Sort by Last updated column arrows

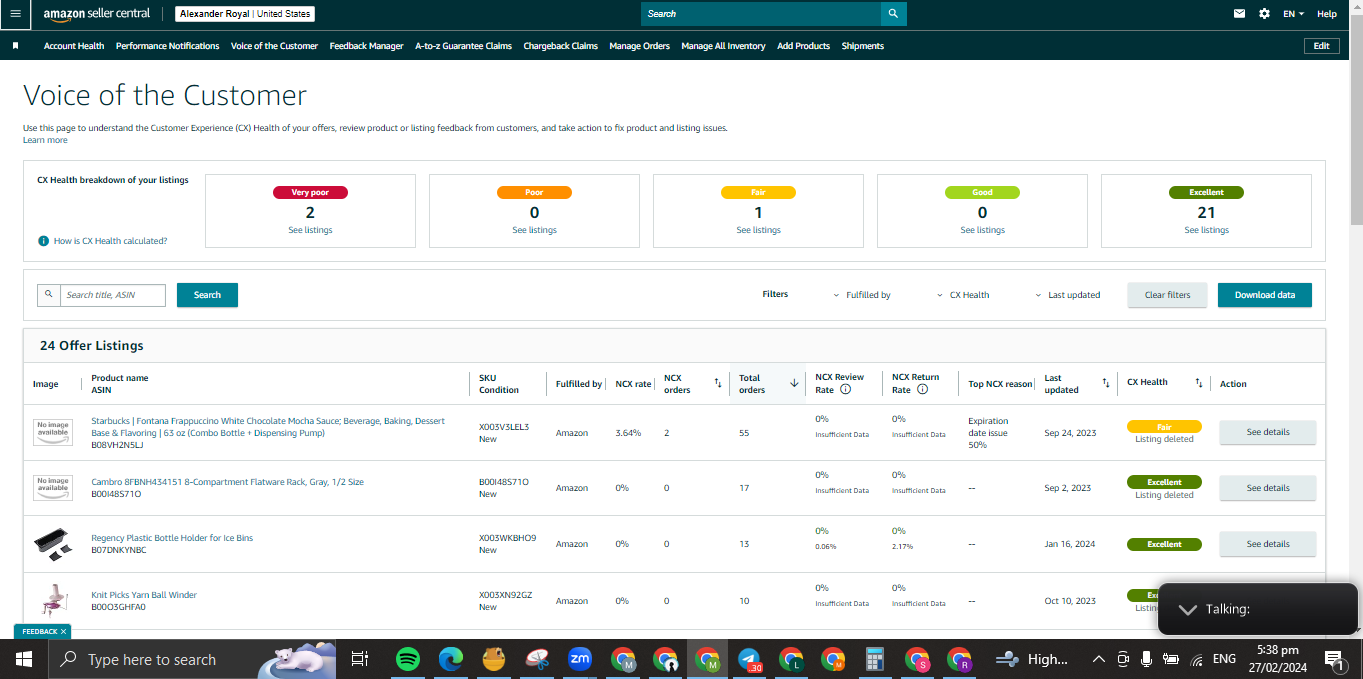(1105, 384)
